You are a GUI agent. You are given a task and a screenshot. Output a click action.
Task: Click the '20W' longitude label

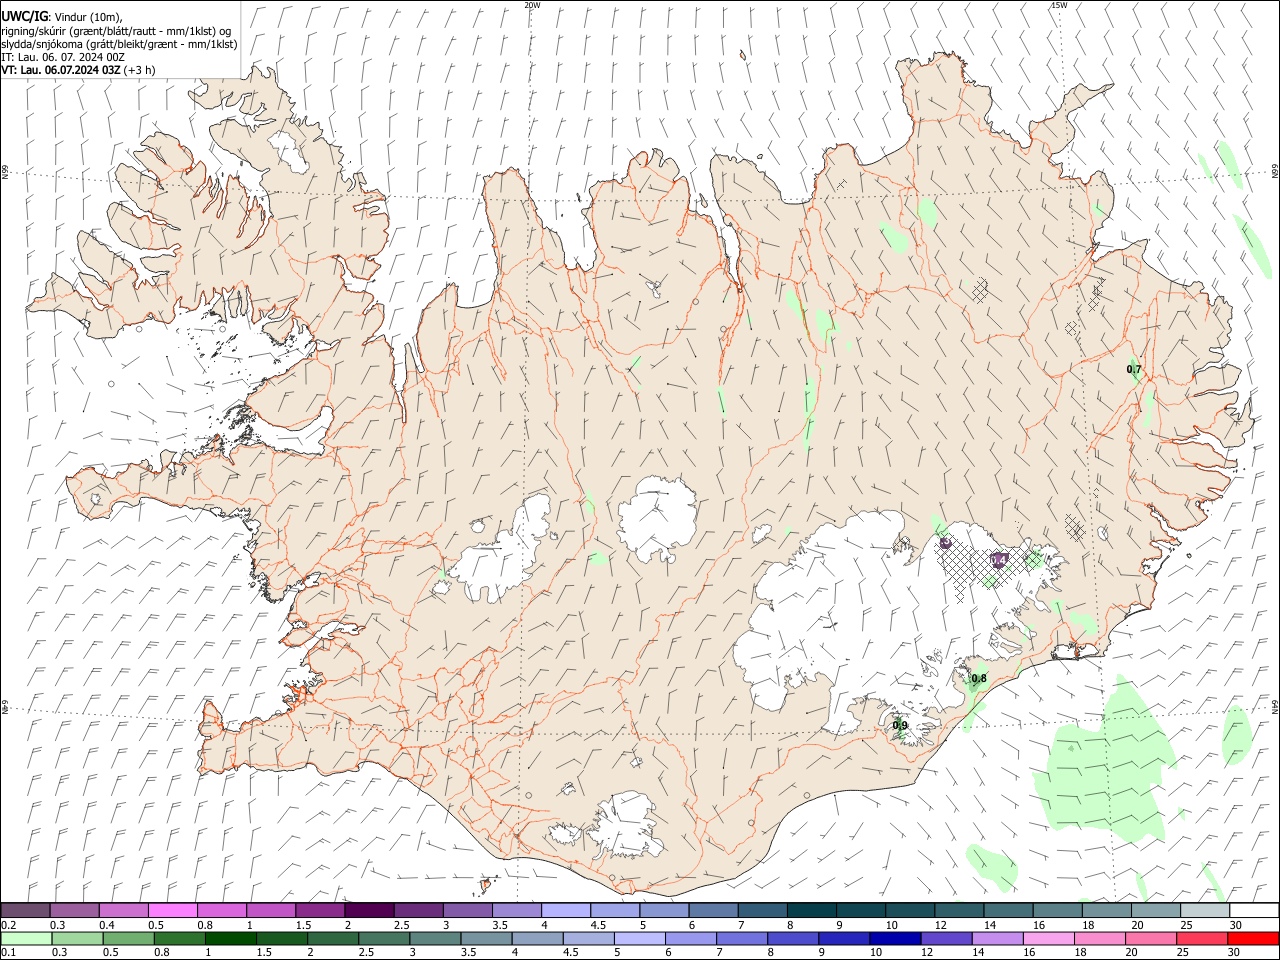532,5
